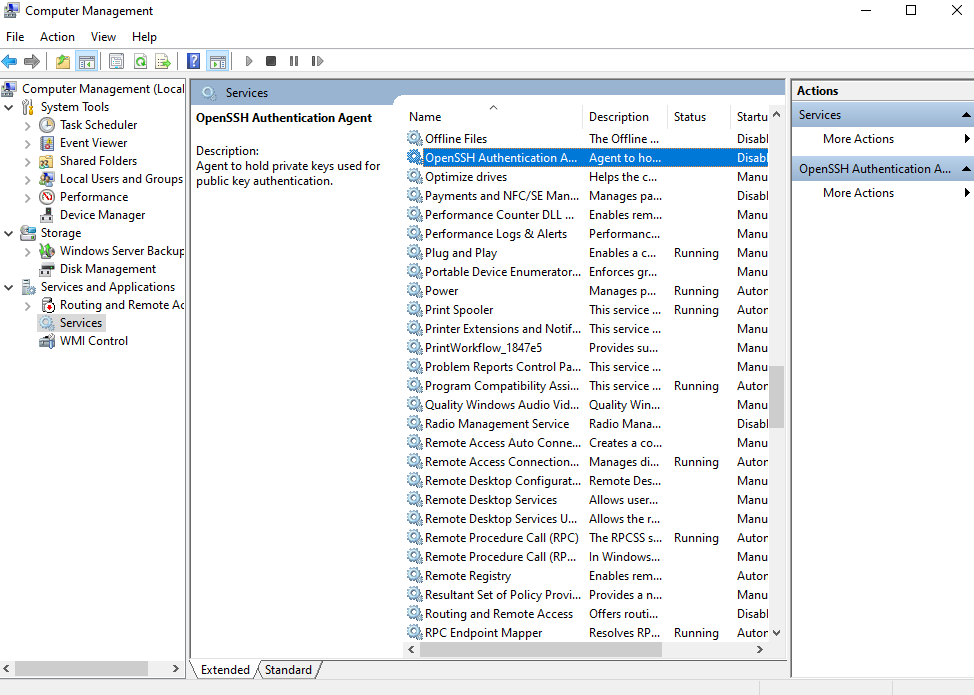Expand the Windows Server Backup node
Viewport: 974px width, 695px height.
pyautogui.click(x=27, y=252)
